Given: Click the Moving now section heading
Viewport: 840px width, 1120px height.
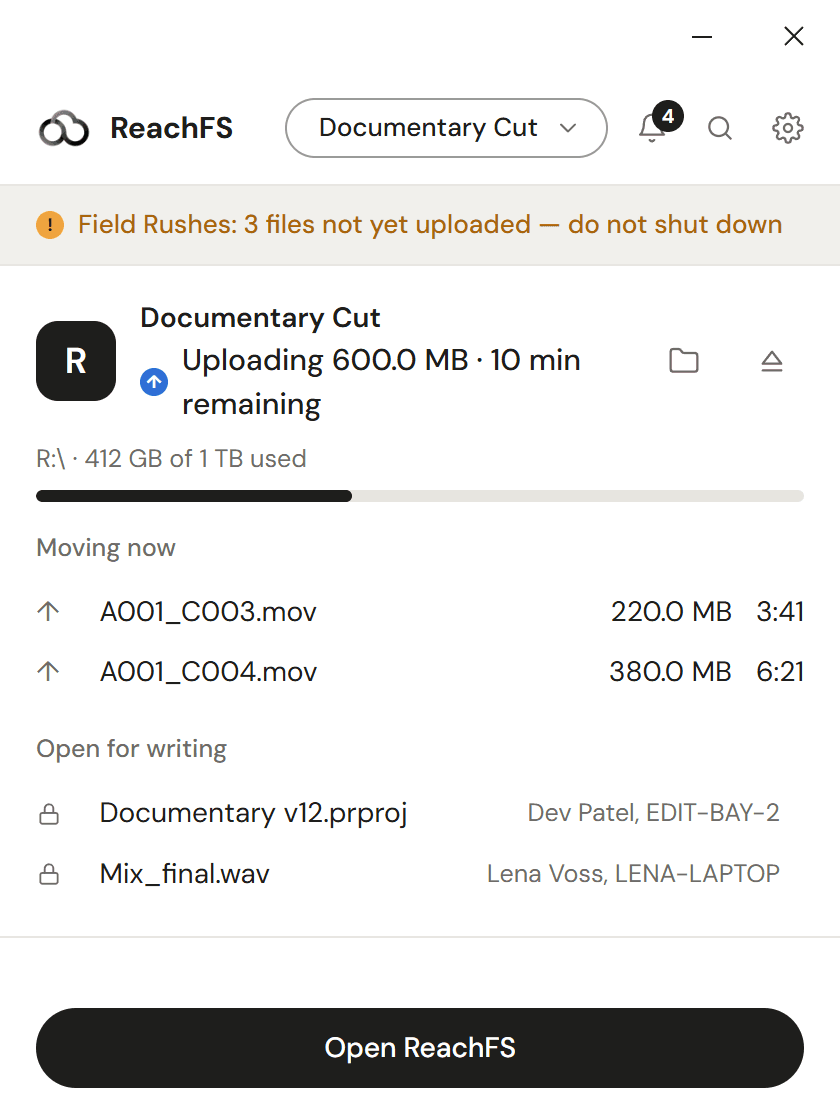Looking at the screenshot, I should (x=106, y=548).
